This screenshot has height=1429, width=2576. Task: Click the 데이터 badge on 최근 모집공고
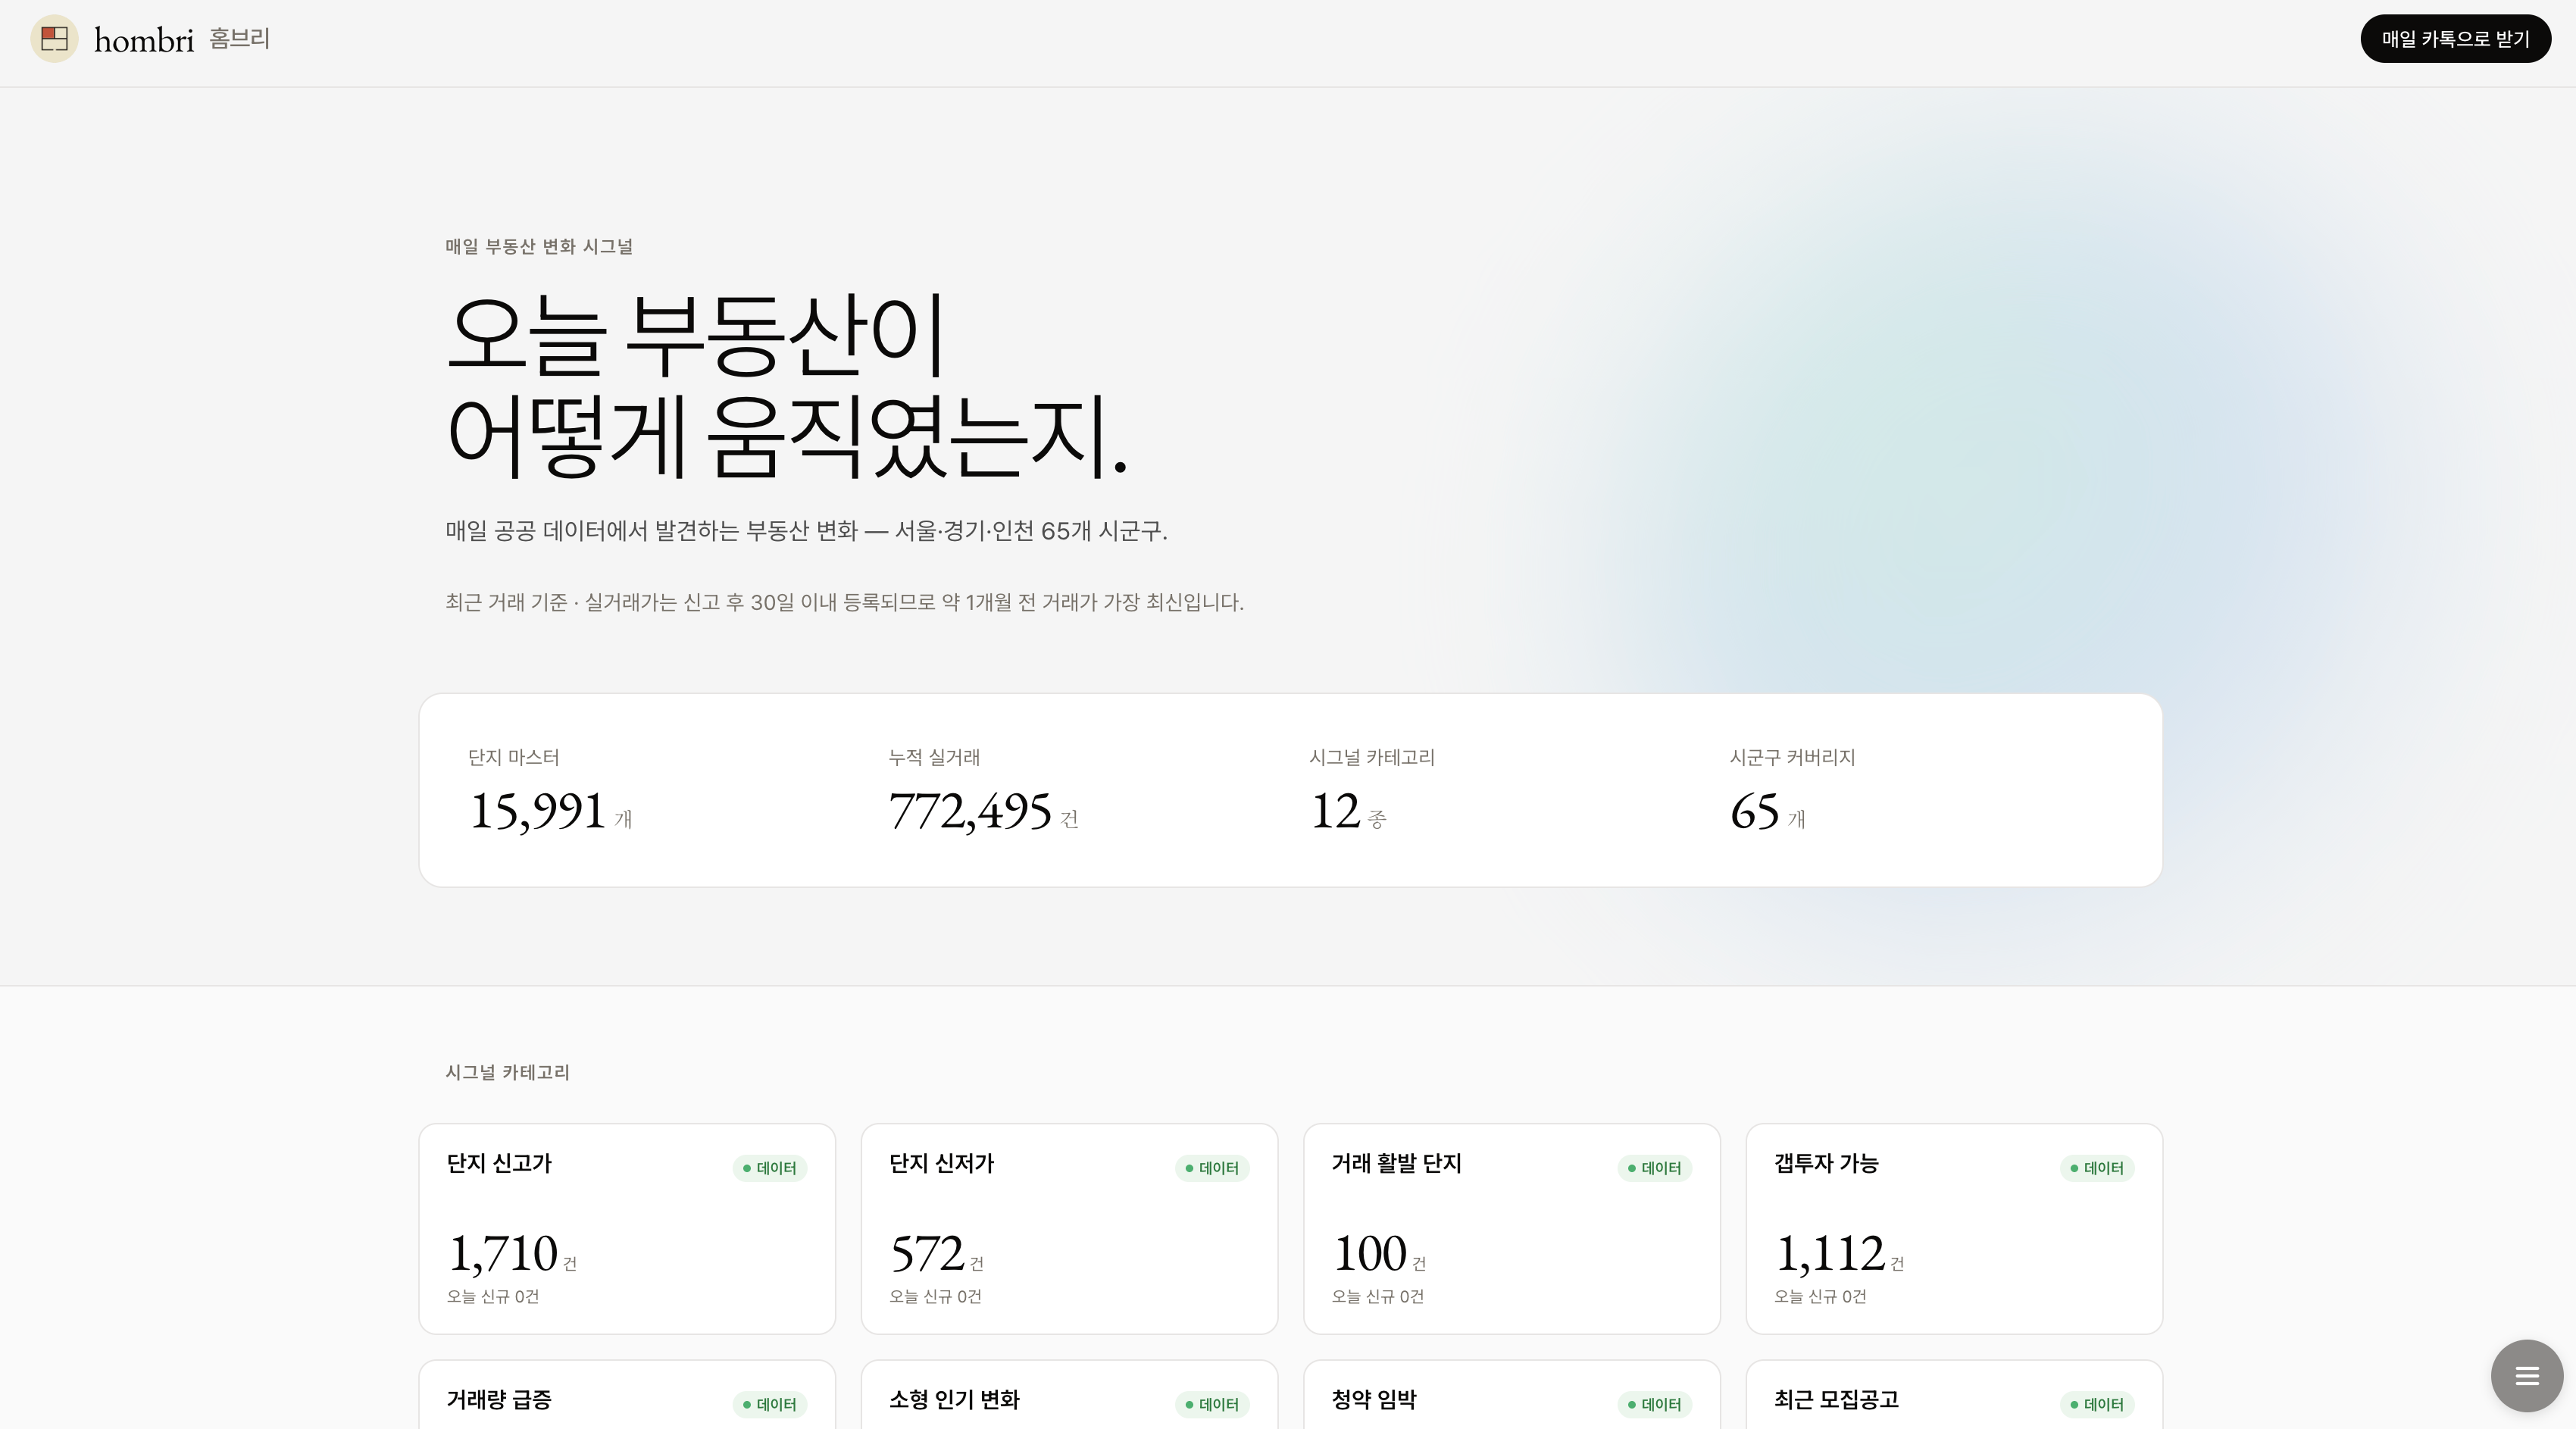(x=2097, y=1404)
